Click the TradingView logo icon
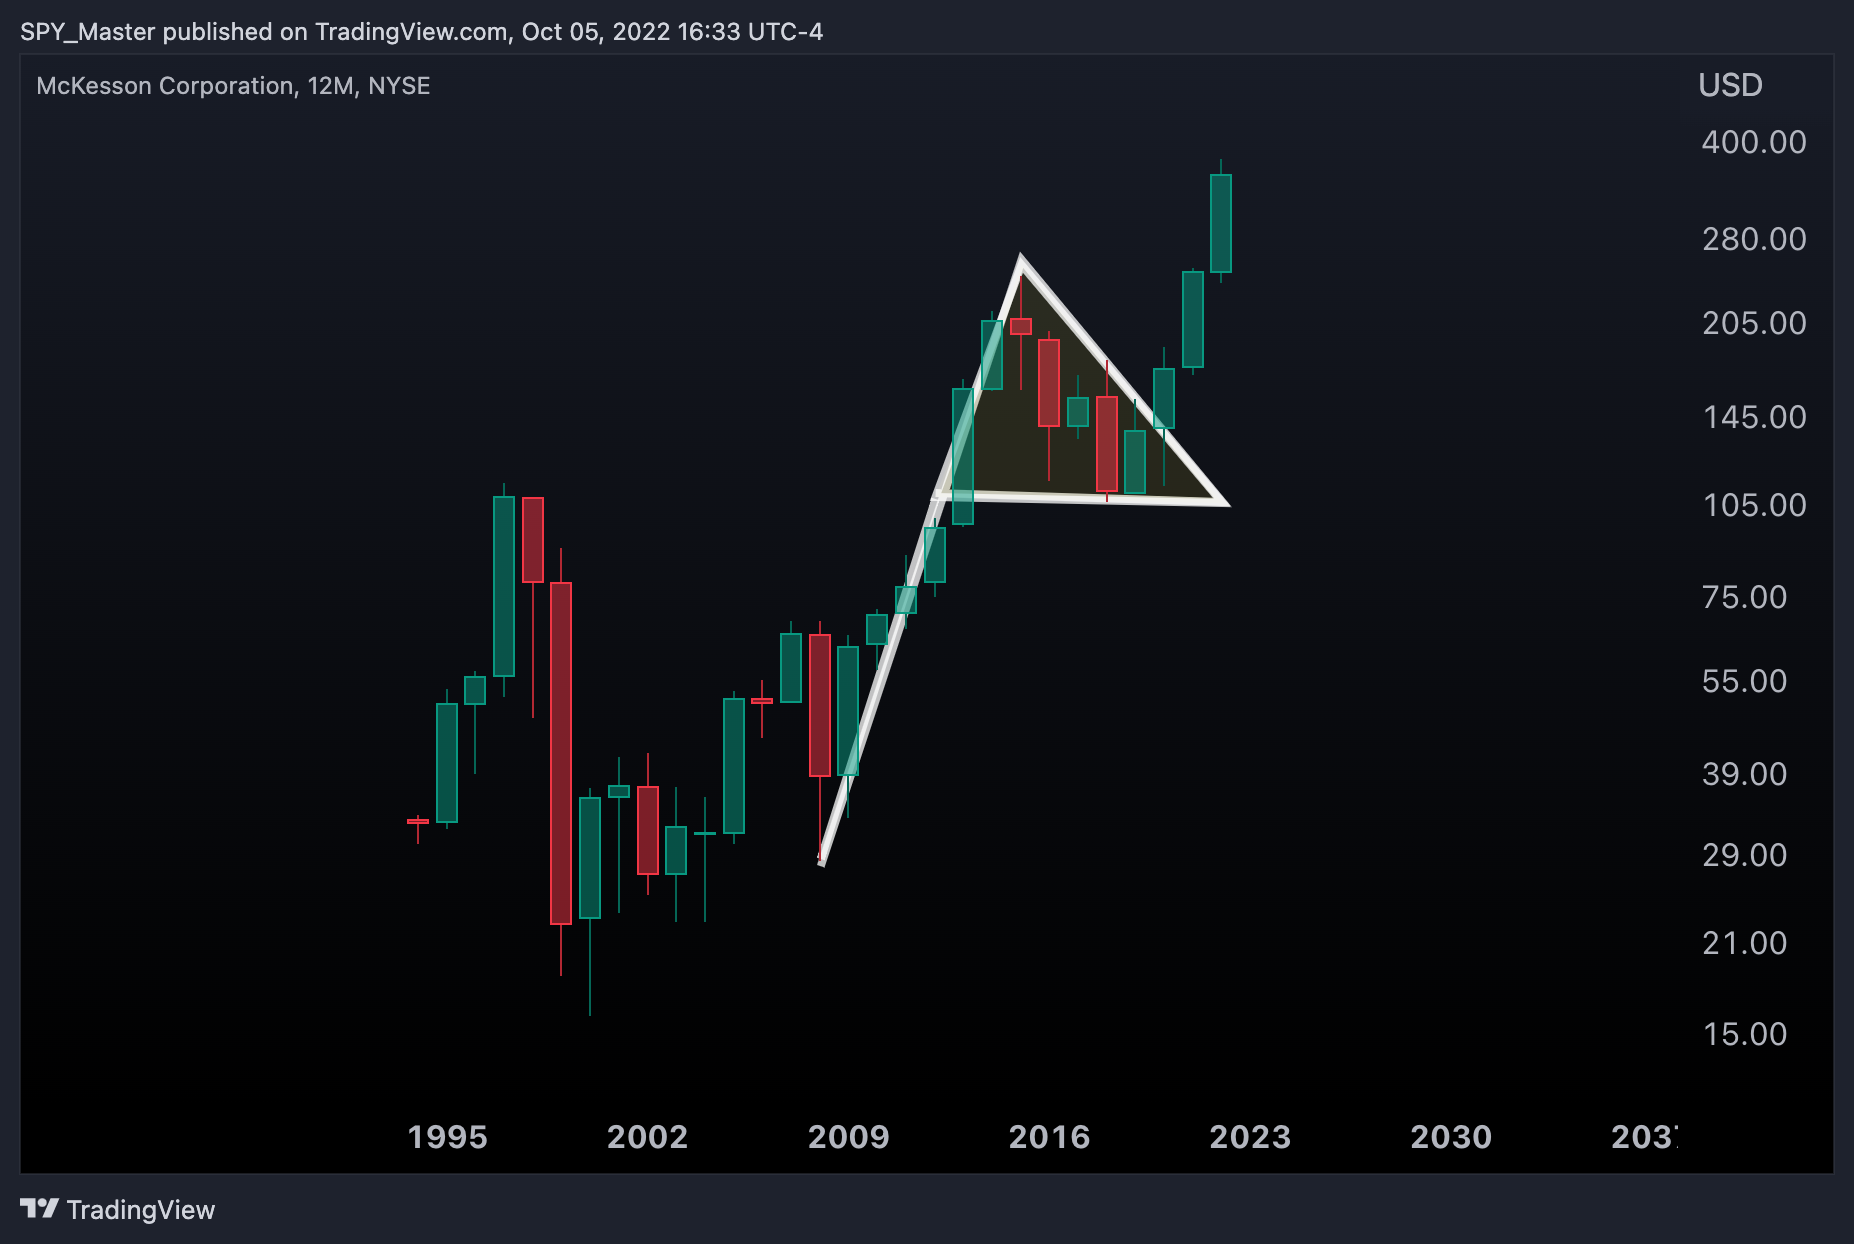 pyautogui.click(x=40, y=1209)
